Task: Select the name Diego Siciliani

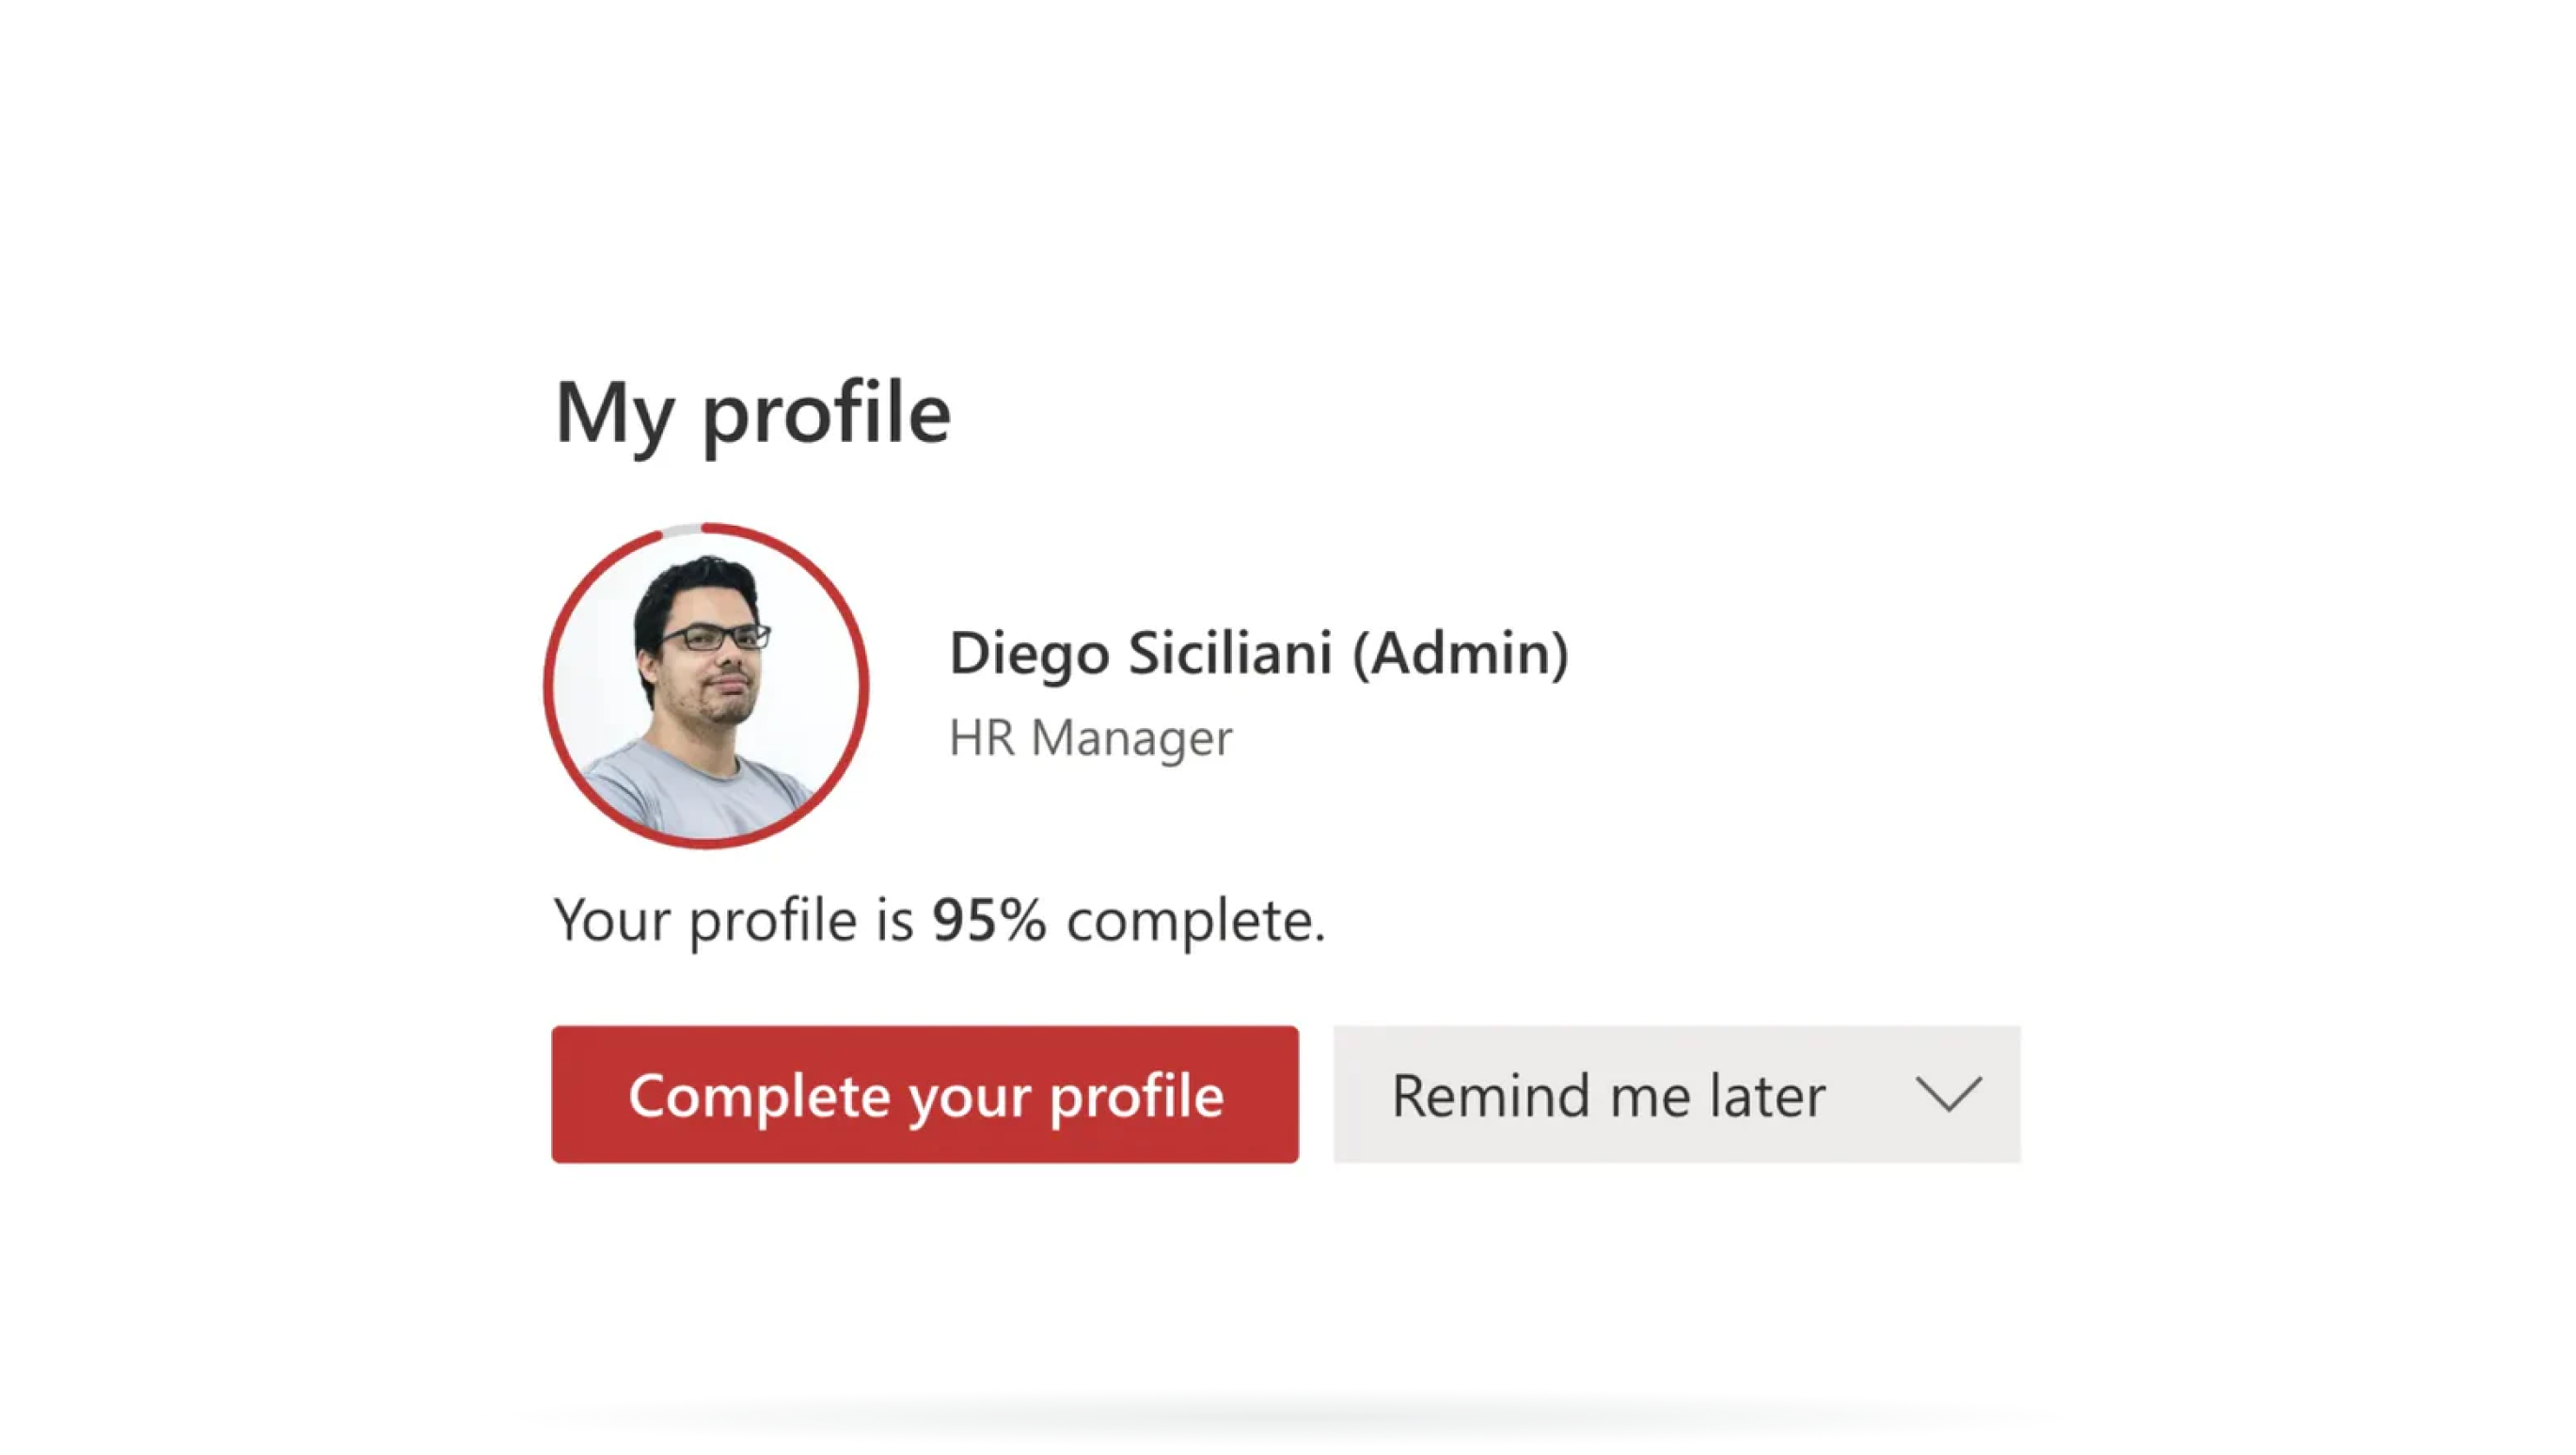Action: click(x=1140, y=653)
